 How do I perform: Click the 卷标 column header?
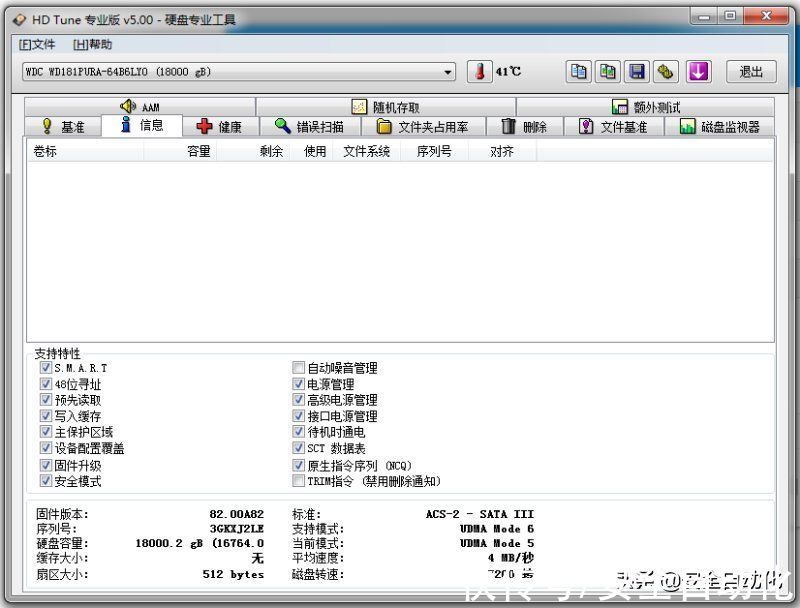(86, 151)
